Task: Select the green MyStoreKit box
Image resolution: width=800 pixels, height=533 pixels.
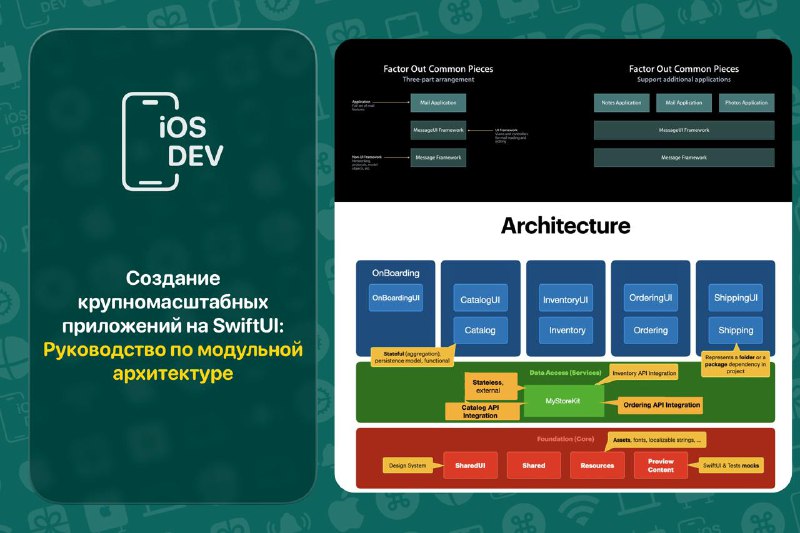Action: click(x=563, y=401)
